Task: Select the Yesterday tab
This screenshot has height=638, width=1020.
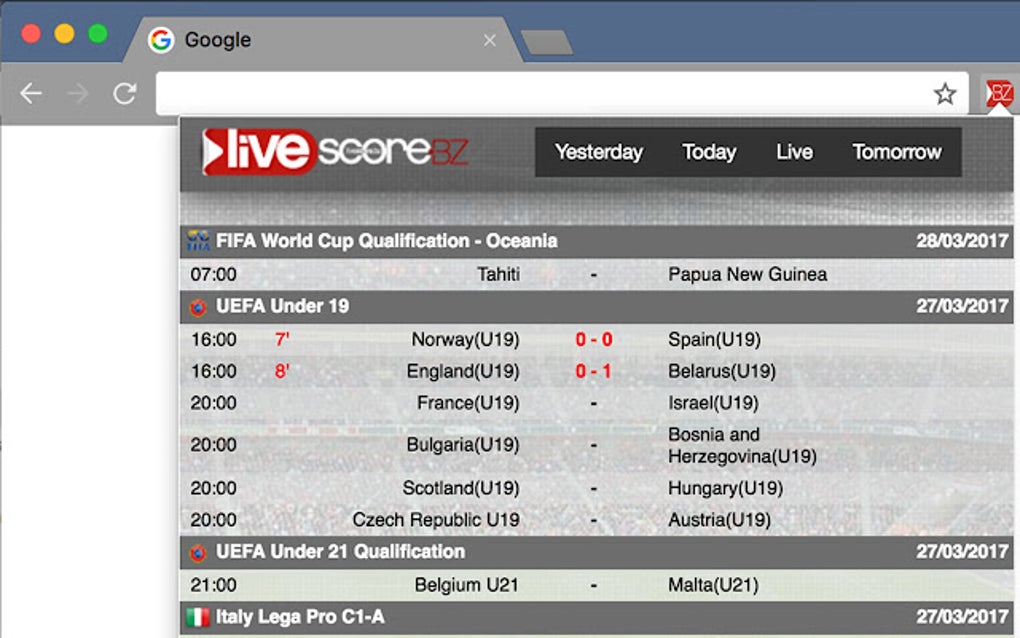Action: (x=598, y=151)
